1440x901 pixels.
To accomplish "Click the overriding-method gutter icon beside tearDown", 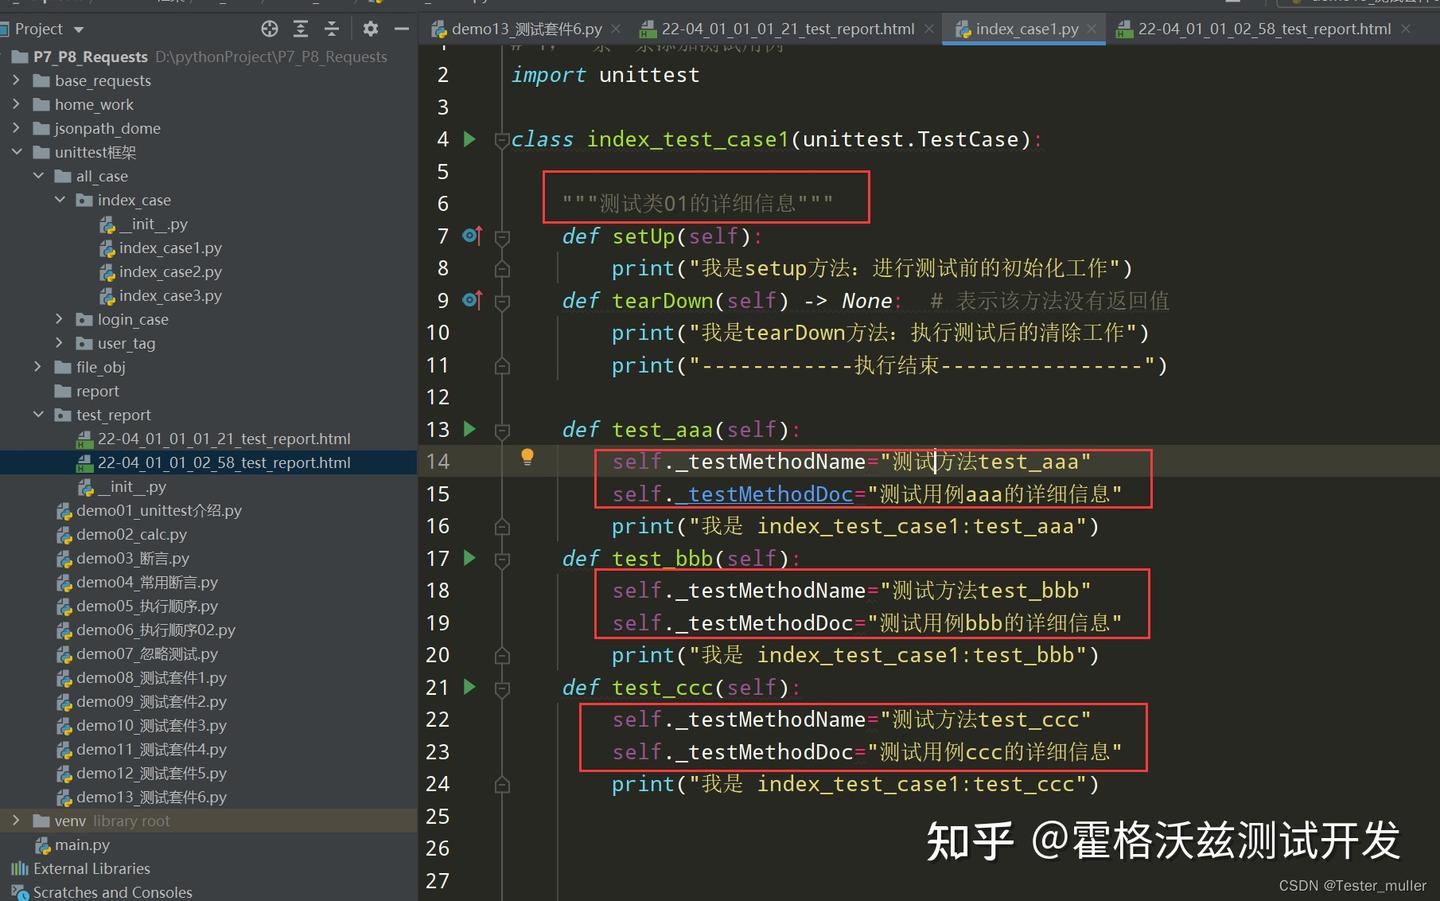I will (470, 300).
